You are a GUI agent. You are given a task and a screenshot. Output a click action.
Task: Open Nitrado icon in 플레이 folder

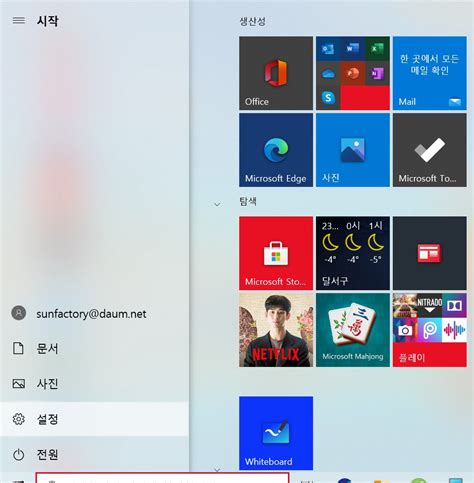pyautogui.click(x=430, y=306)
